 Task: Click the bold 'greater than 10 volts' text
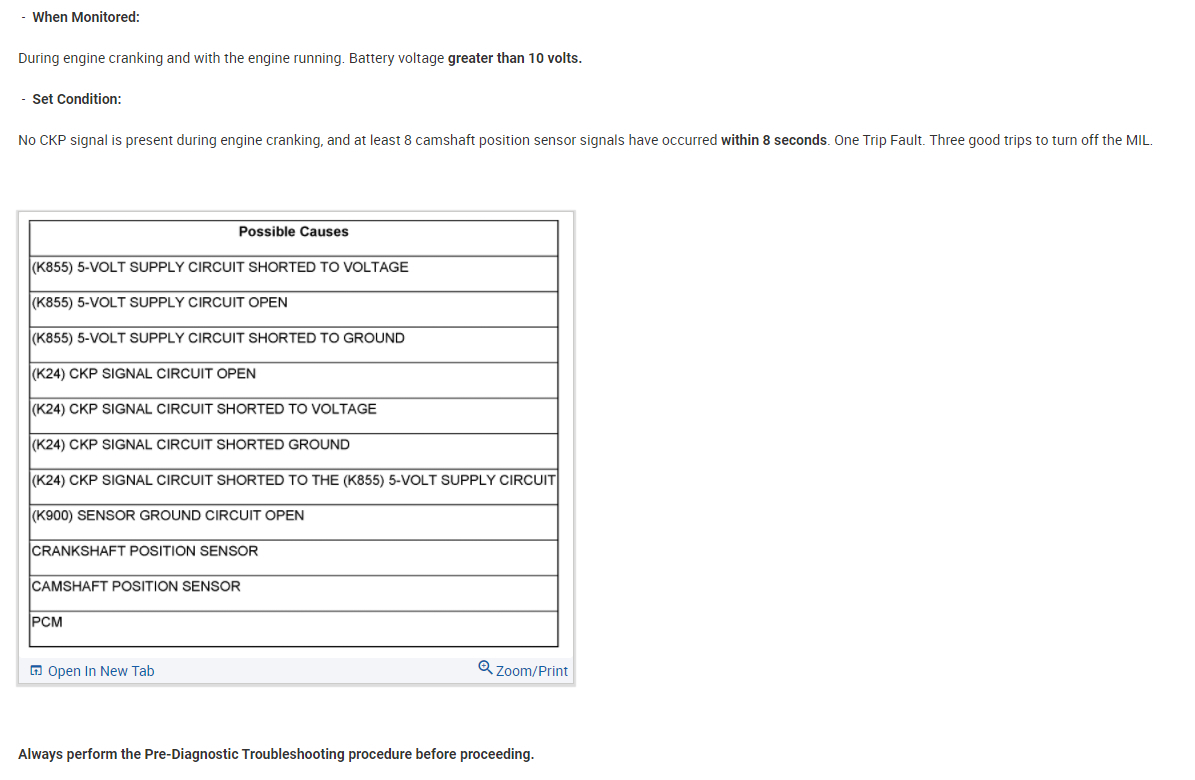pos(515,58)
